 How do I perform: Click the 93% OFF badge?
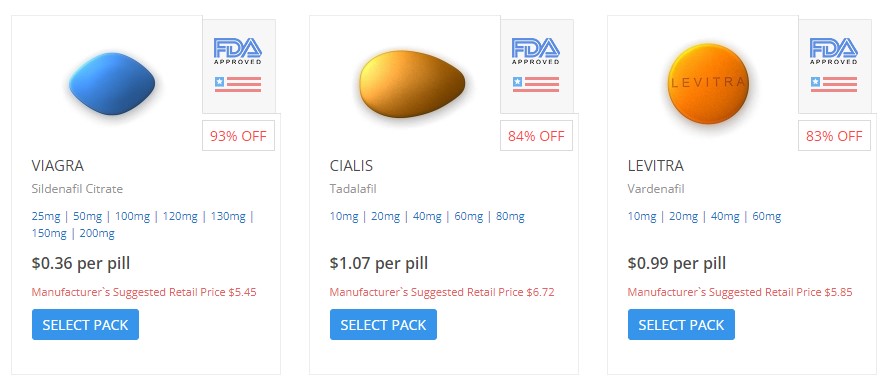pos(238,136)
